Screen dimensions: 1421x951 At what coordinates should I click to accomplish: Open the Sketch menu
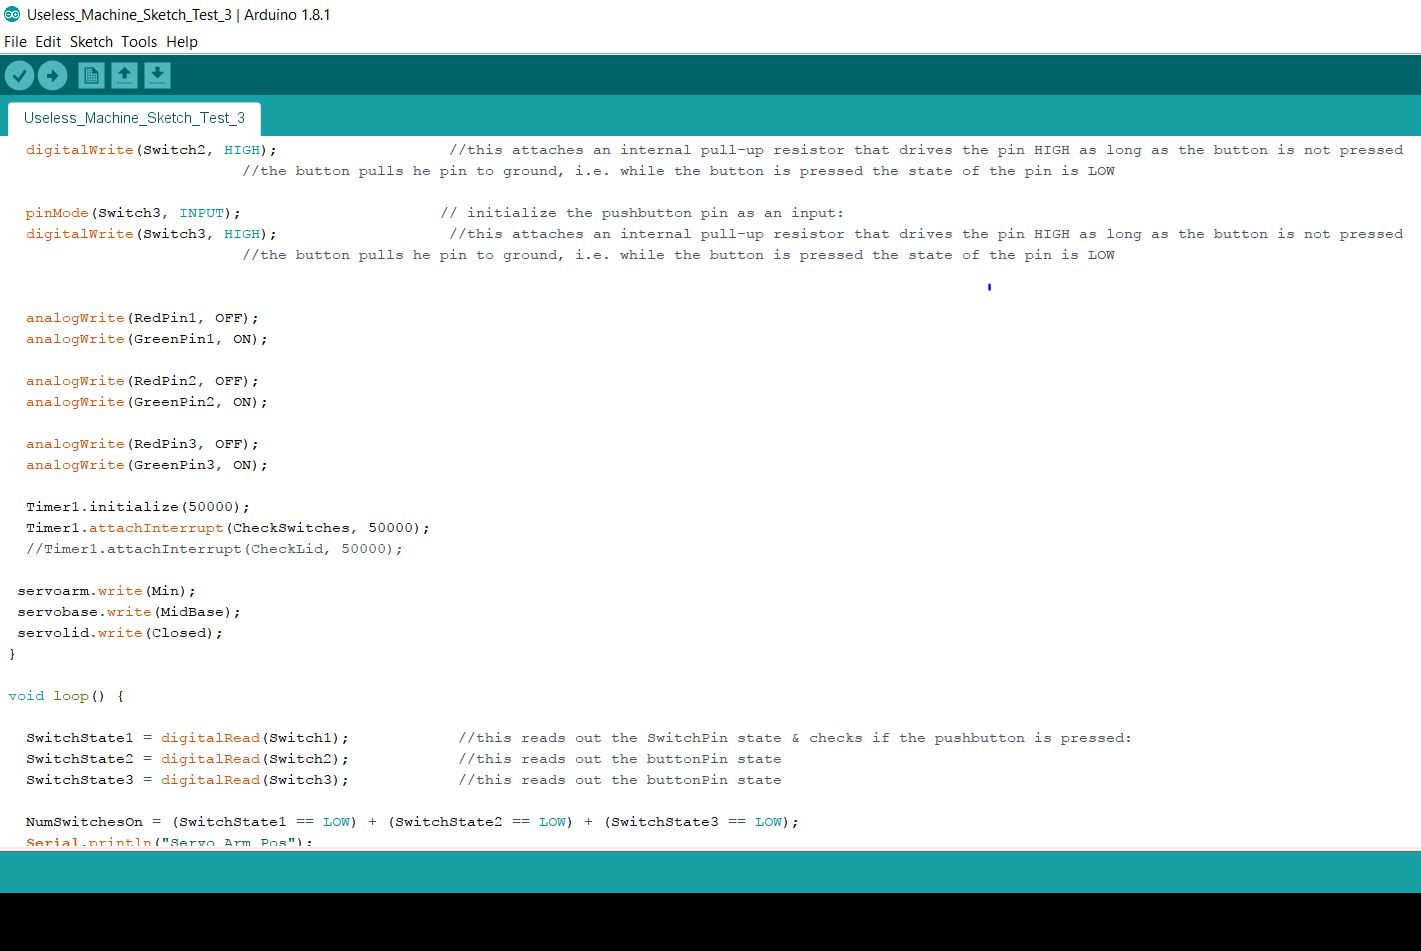click(91, 42)
